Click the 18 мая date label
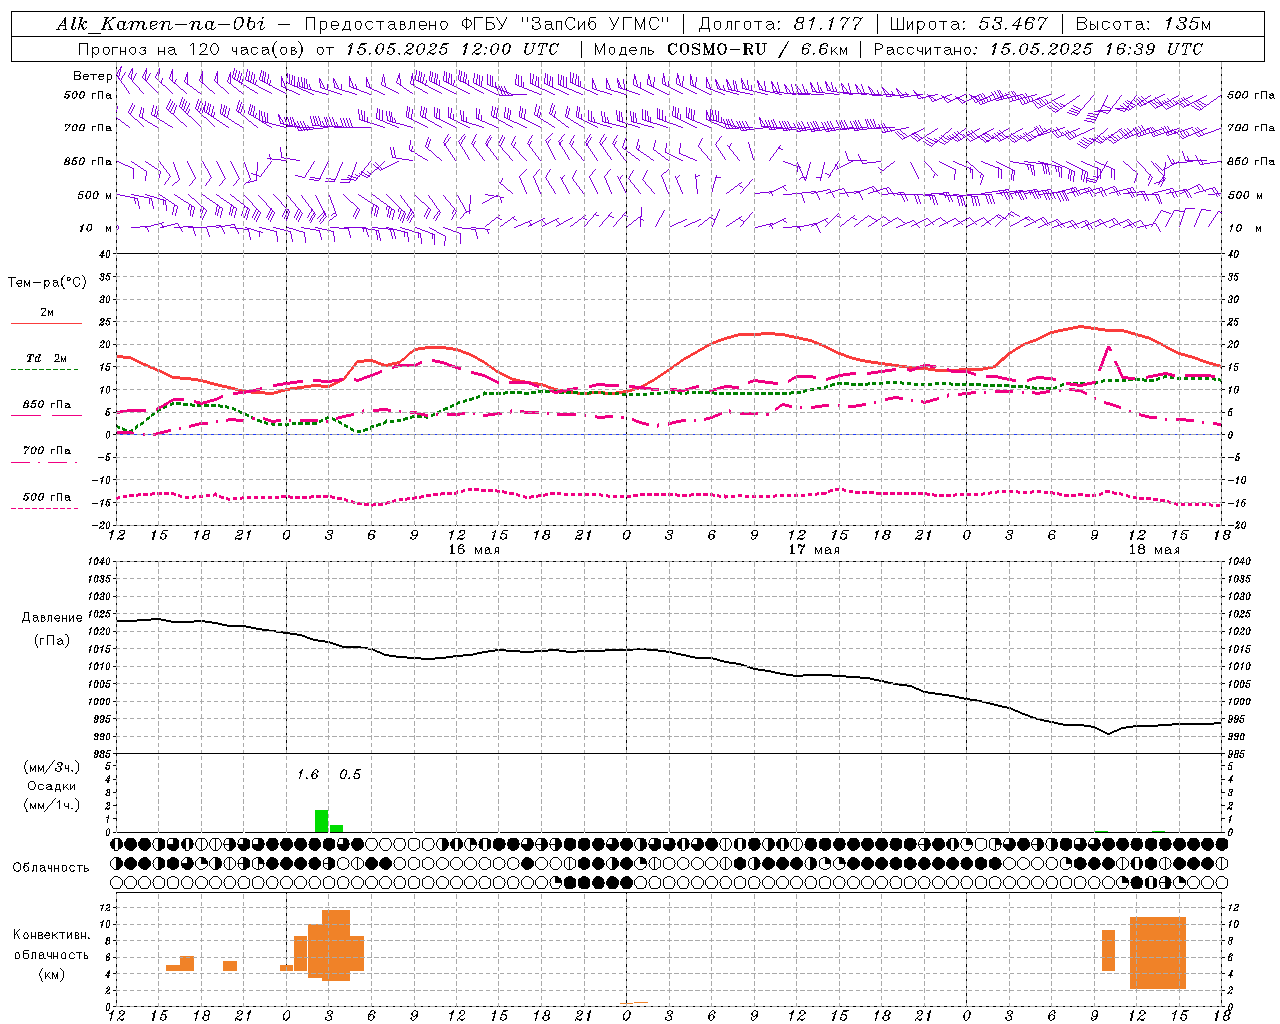 coord(1154,550)
